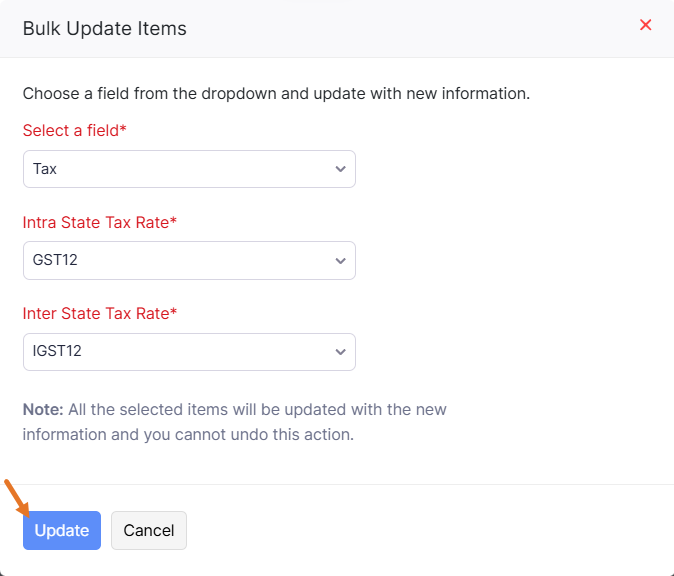Image resolution: width=674 pixels, height=576 pixels.
Task: Click the 'Inter State Tax Rate' label
Action: (99, 313)
